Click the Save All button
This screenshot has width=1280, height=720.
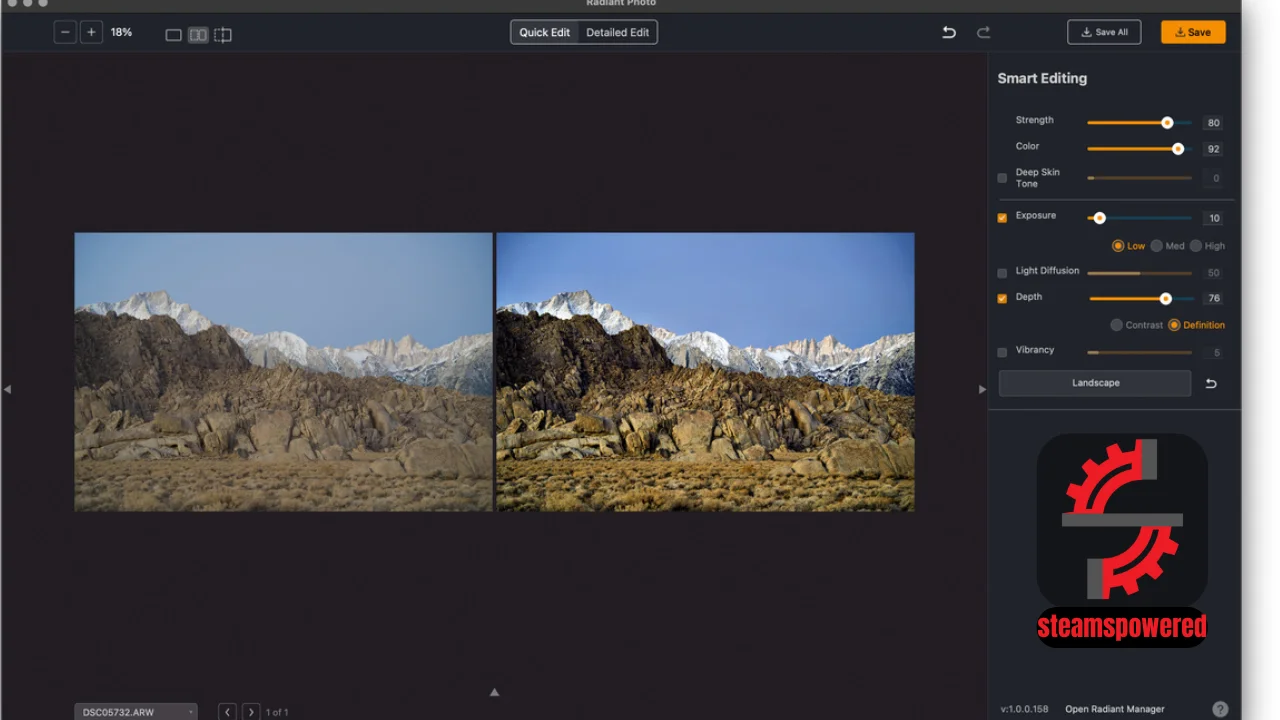tap(1104, 32)
